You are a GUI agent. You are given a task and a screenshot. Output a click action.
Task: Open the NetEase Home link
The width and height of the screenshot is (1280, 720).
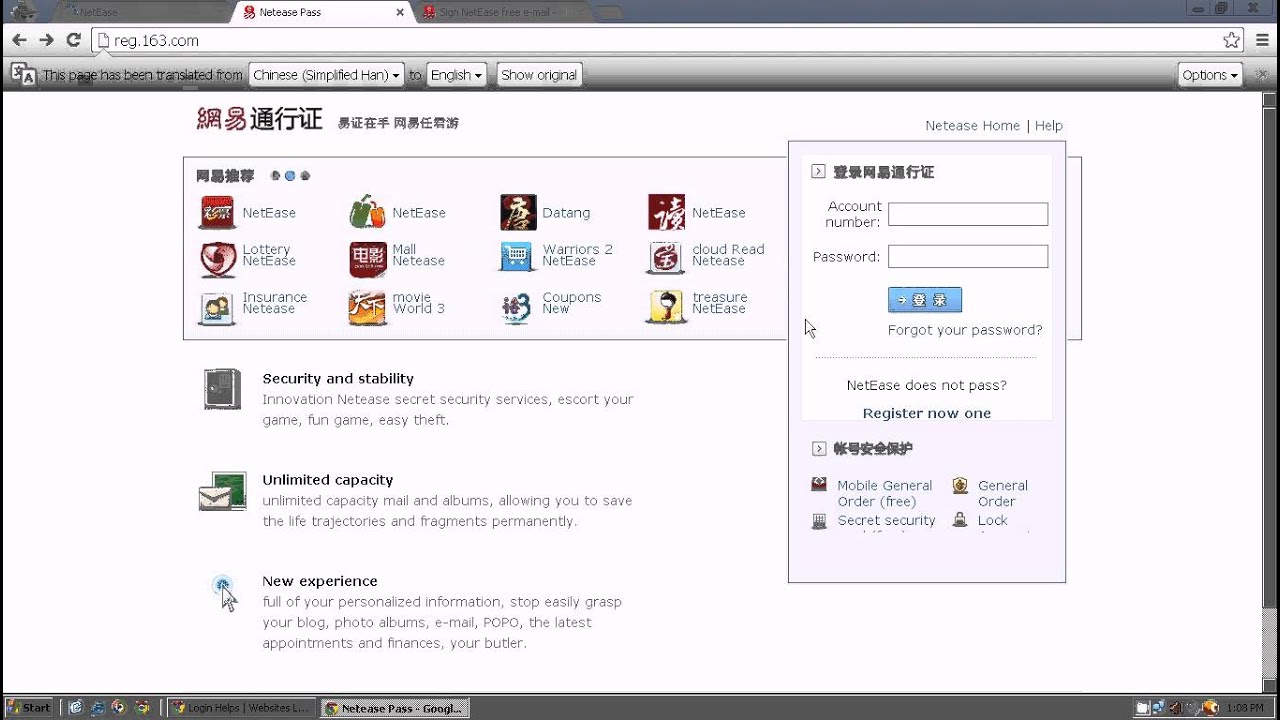[x=972, y=125]
